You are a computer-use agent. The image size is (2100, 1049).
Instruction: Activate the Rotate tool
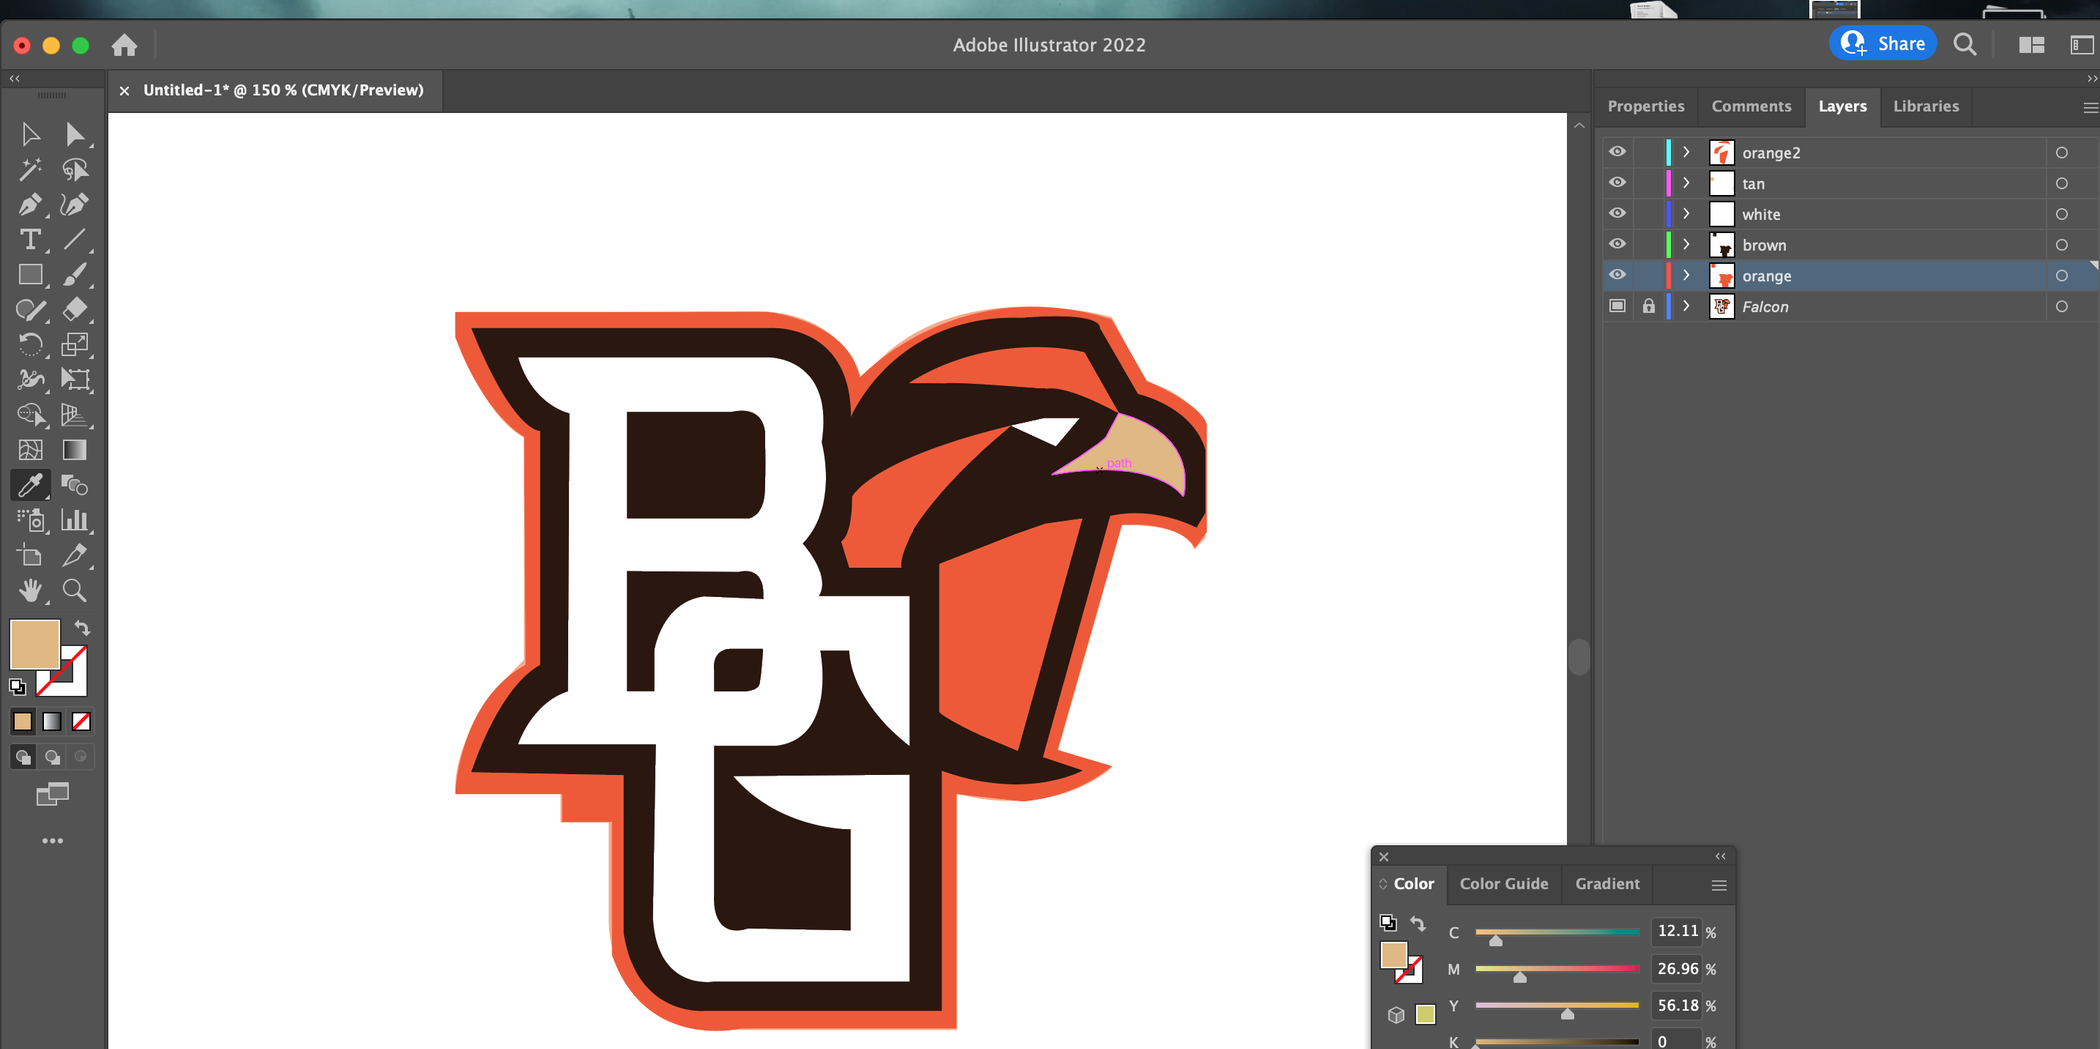click(30, 345)
